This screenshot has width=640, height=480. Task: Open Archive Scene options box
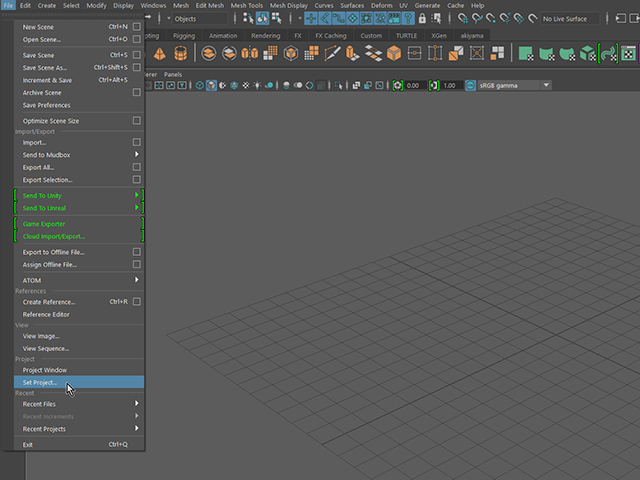point(137,93)
